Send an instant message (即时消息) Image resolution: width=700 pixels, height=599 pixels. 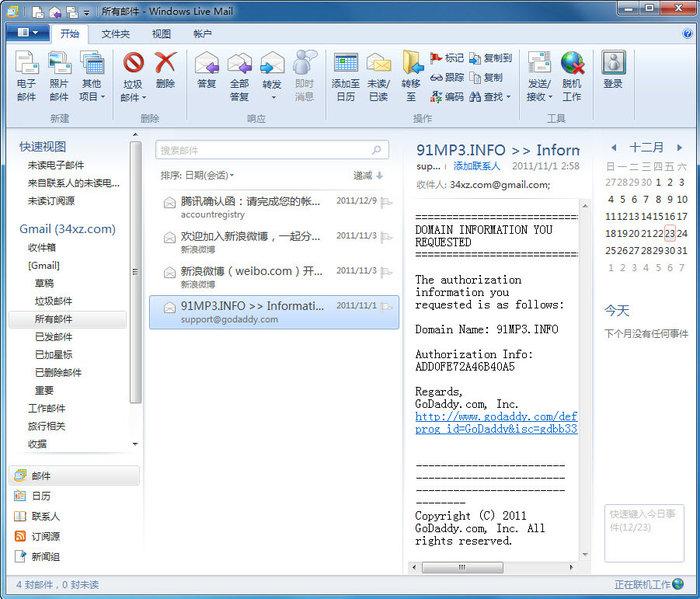pos(304,76)
